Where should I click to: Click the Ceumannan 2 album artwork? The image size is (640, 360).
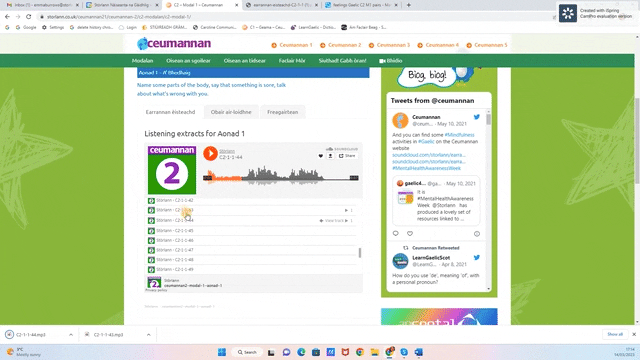coord(172,170)
